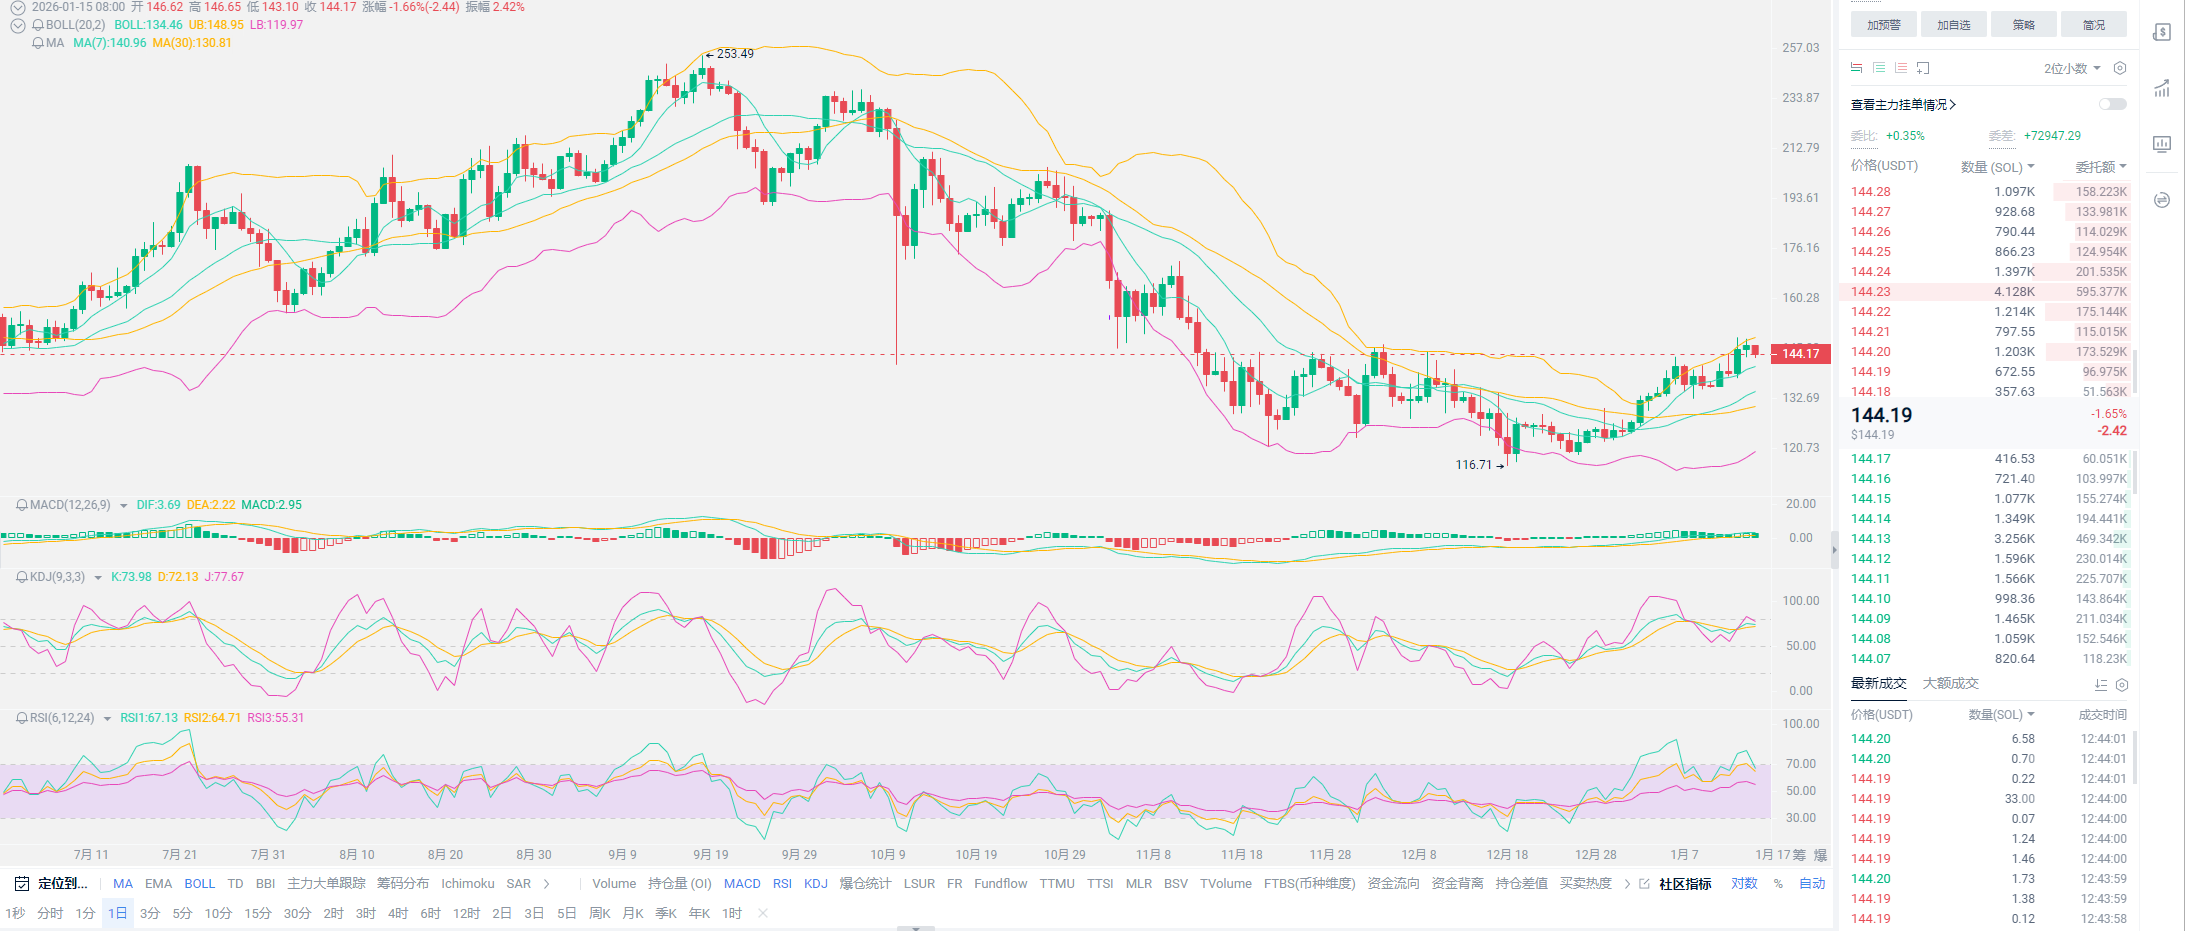This screenshot has height=931, width=2185.
Task: Click the 加预警 button
Action: [1883, 25]
